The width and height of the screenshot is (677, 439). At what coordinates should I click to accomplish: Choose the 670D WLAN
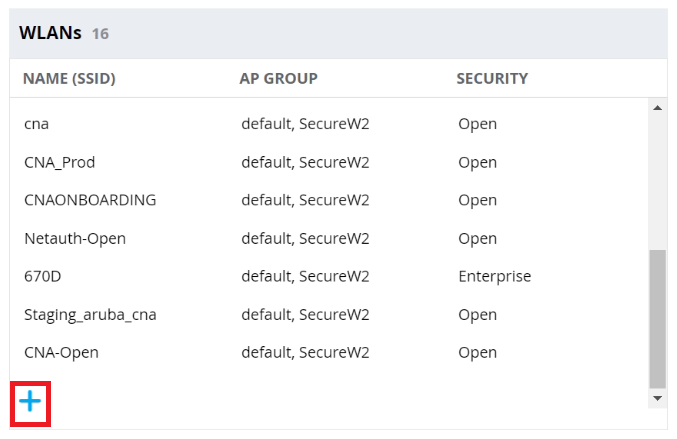[x=43, y=276]
